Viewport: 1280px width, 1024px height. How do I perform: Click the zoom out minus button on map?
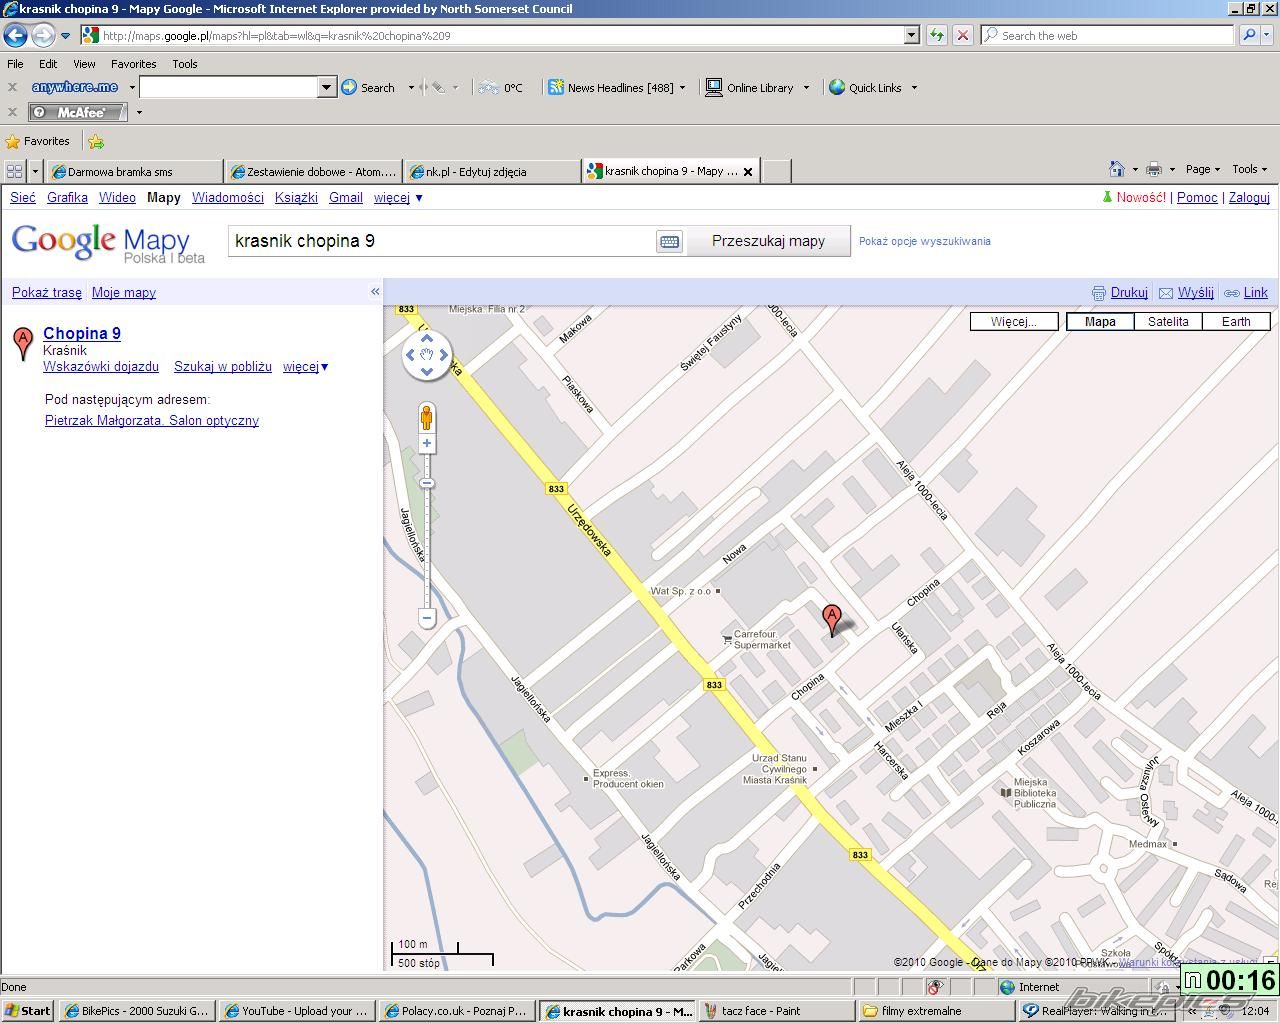tap(427, 618)
